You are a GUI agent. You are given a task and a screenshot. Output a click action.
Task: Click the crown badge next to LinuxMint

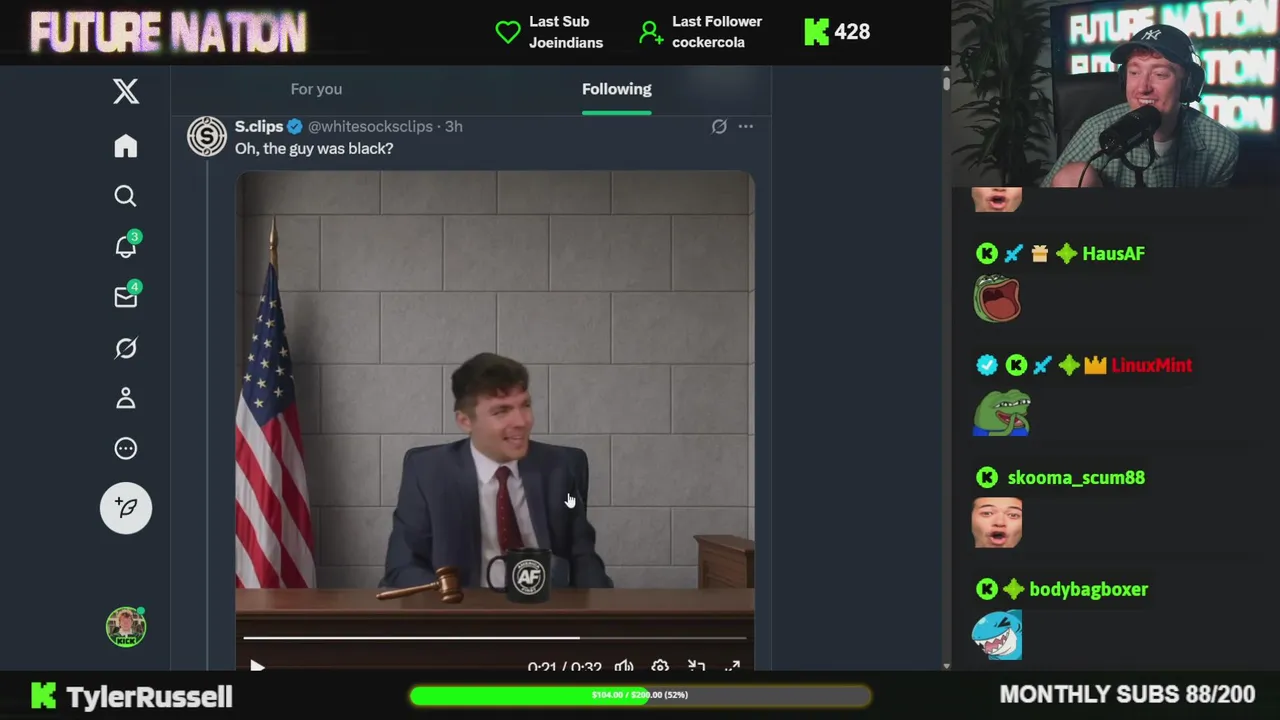click(x=1096, y=366)
